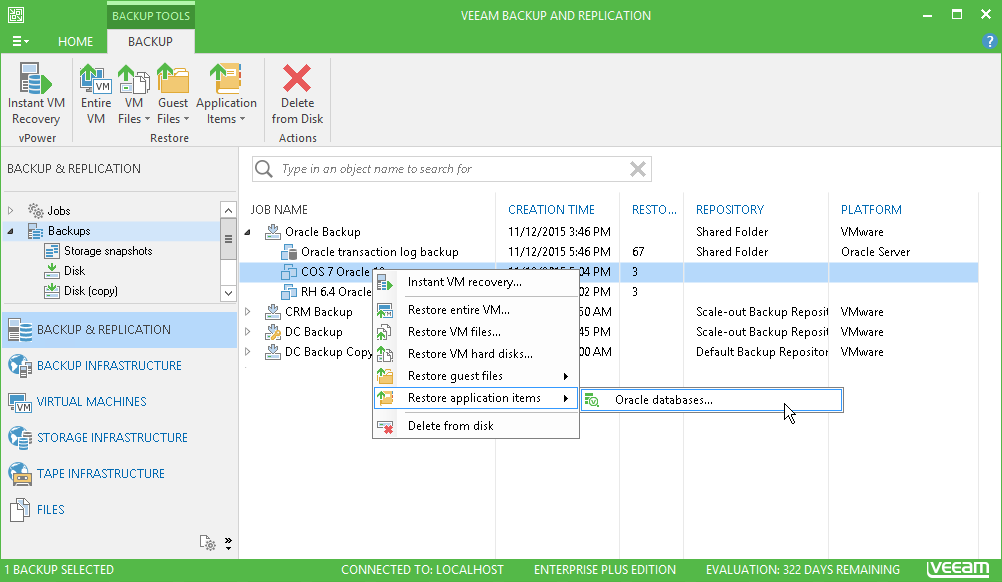Open the Restore application items submenu
This screenshot has height=582, width=1002.
476,398
